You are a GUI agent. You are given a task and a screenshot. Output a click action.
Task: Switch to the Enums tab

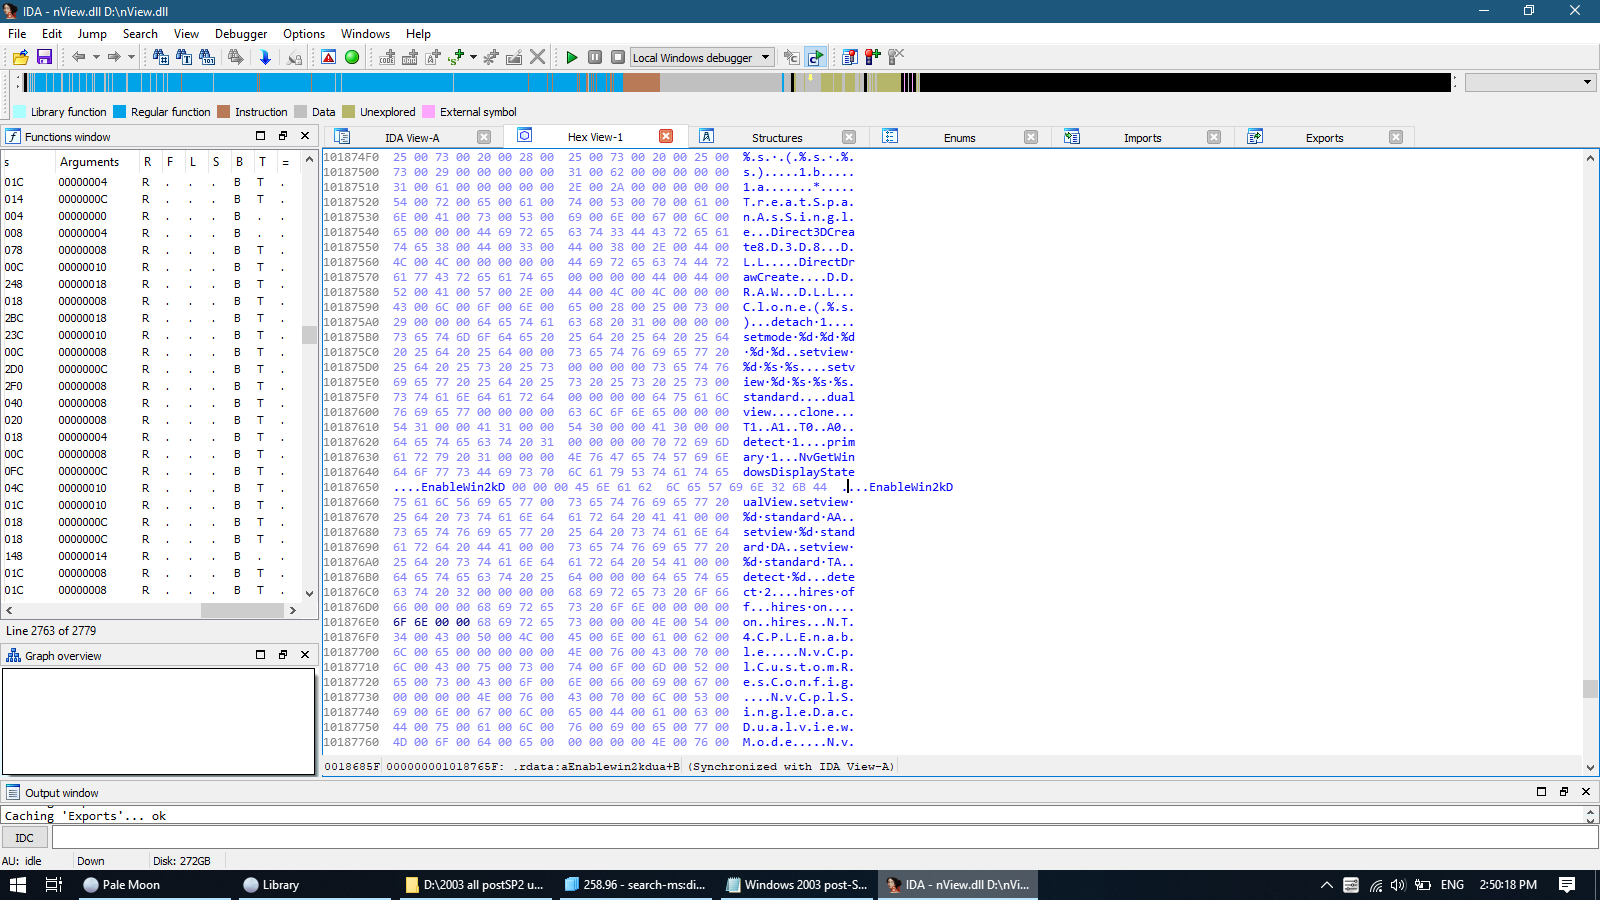coord(959,138)
